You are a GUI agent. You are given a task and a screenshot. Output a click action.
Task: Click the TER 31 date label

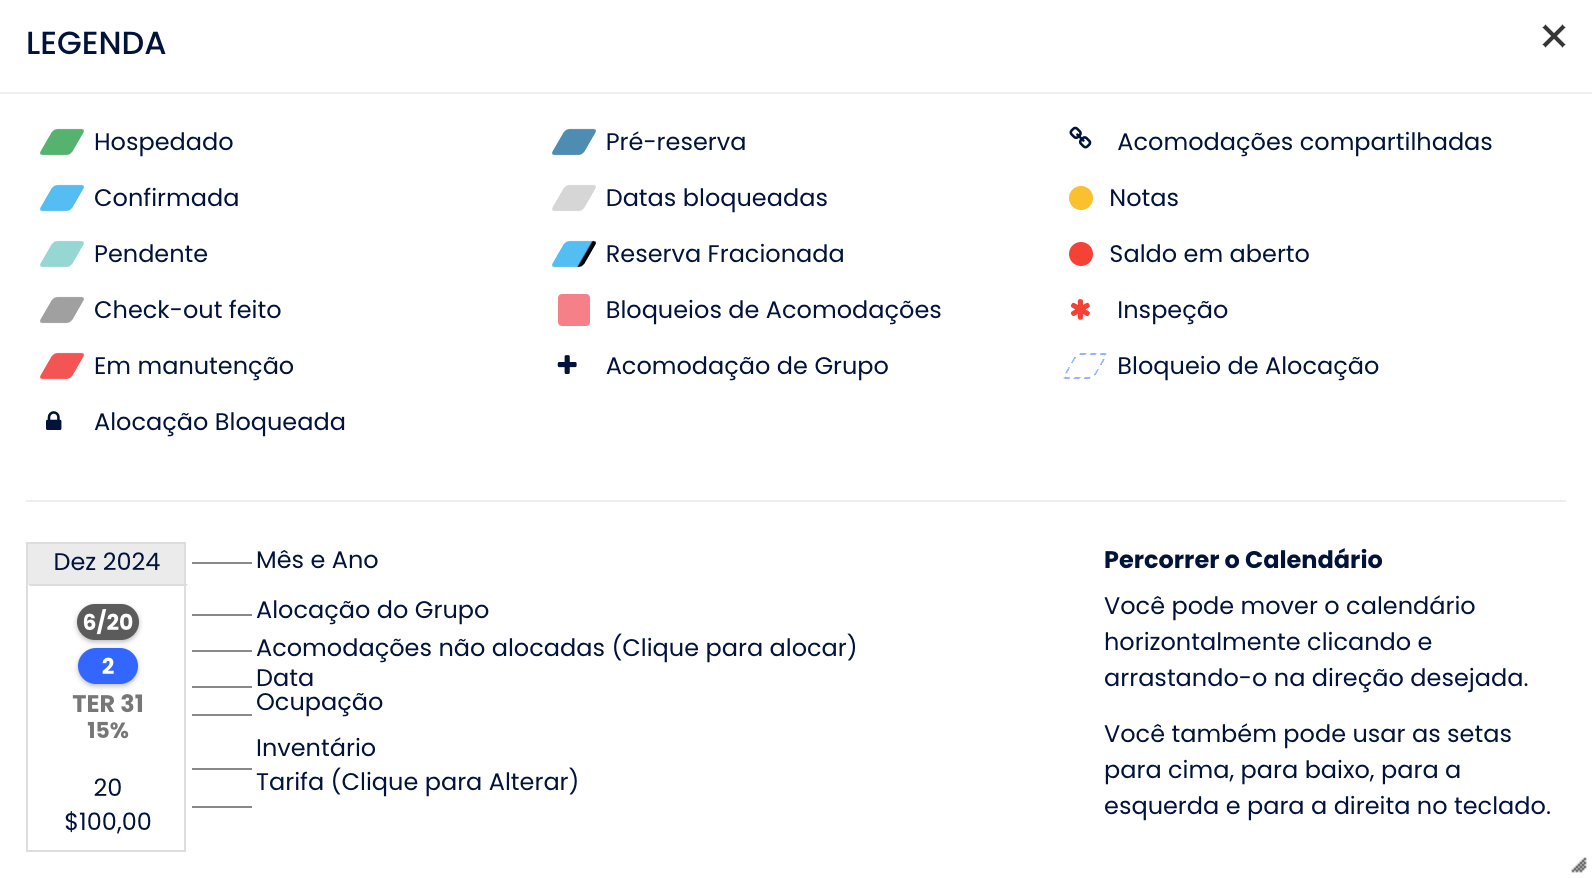(x=108, y=704)
